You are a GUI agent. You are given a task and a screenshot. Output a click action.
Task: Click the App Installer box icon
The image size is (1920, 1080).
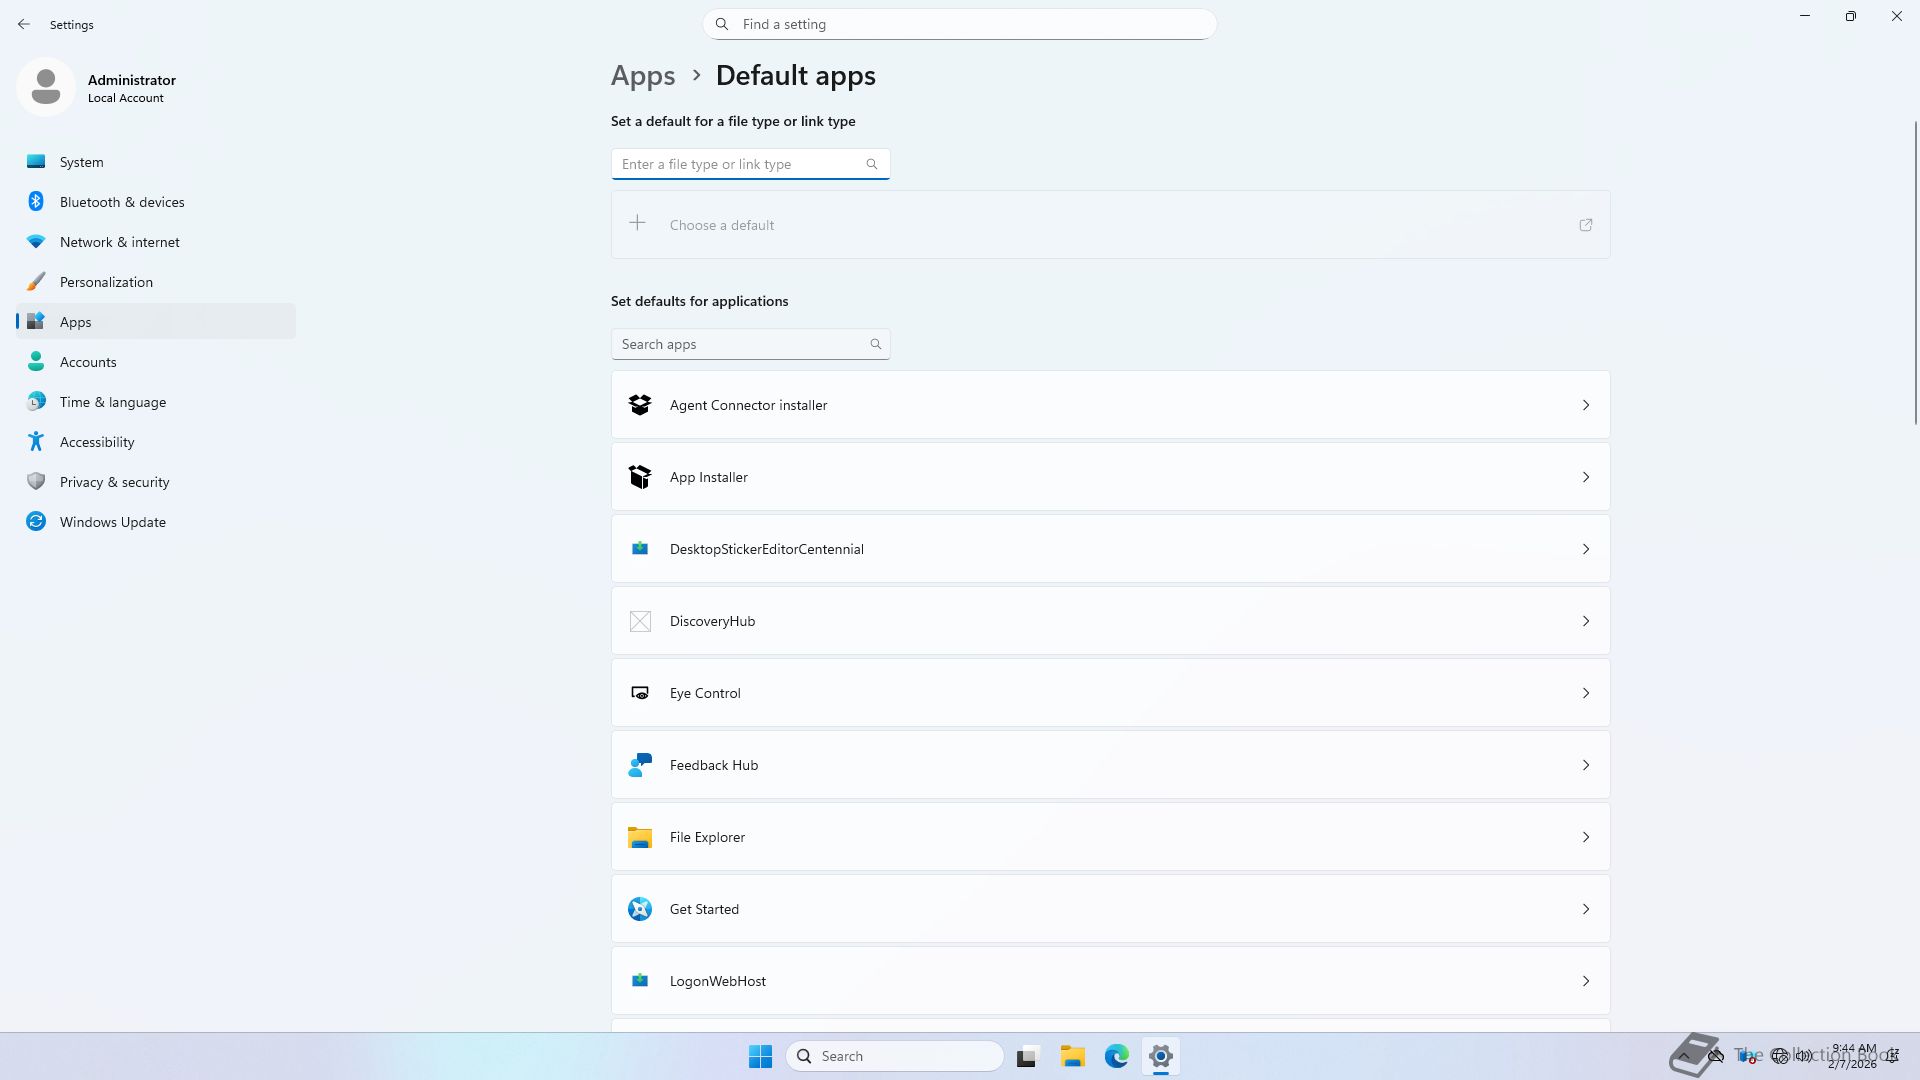point(640,477)
